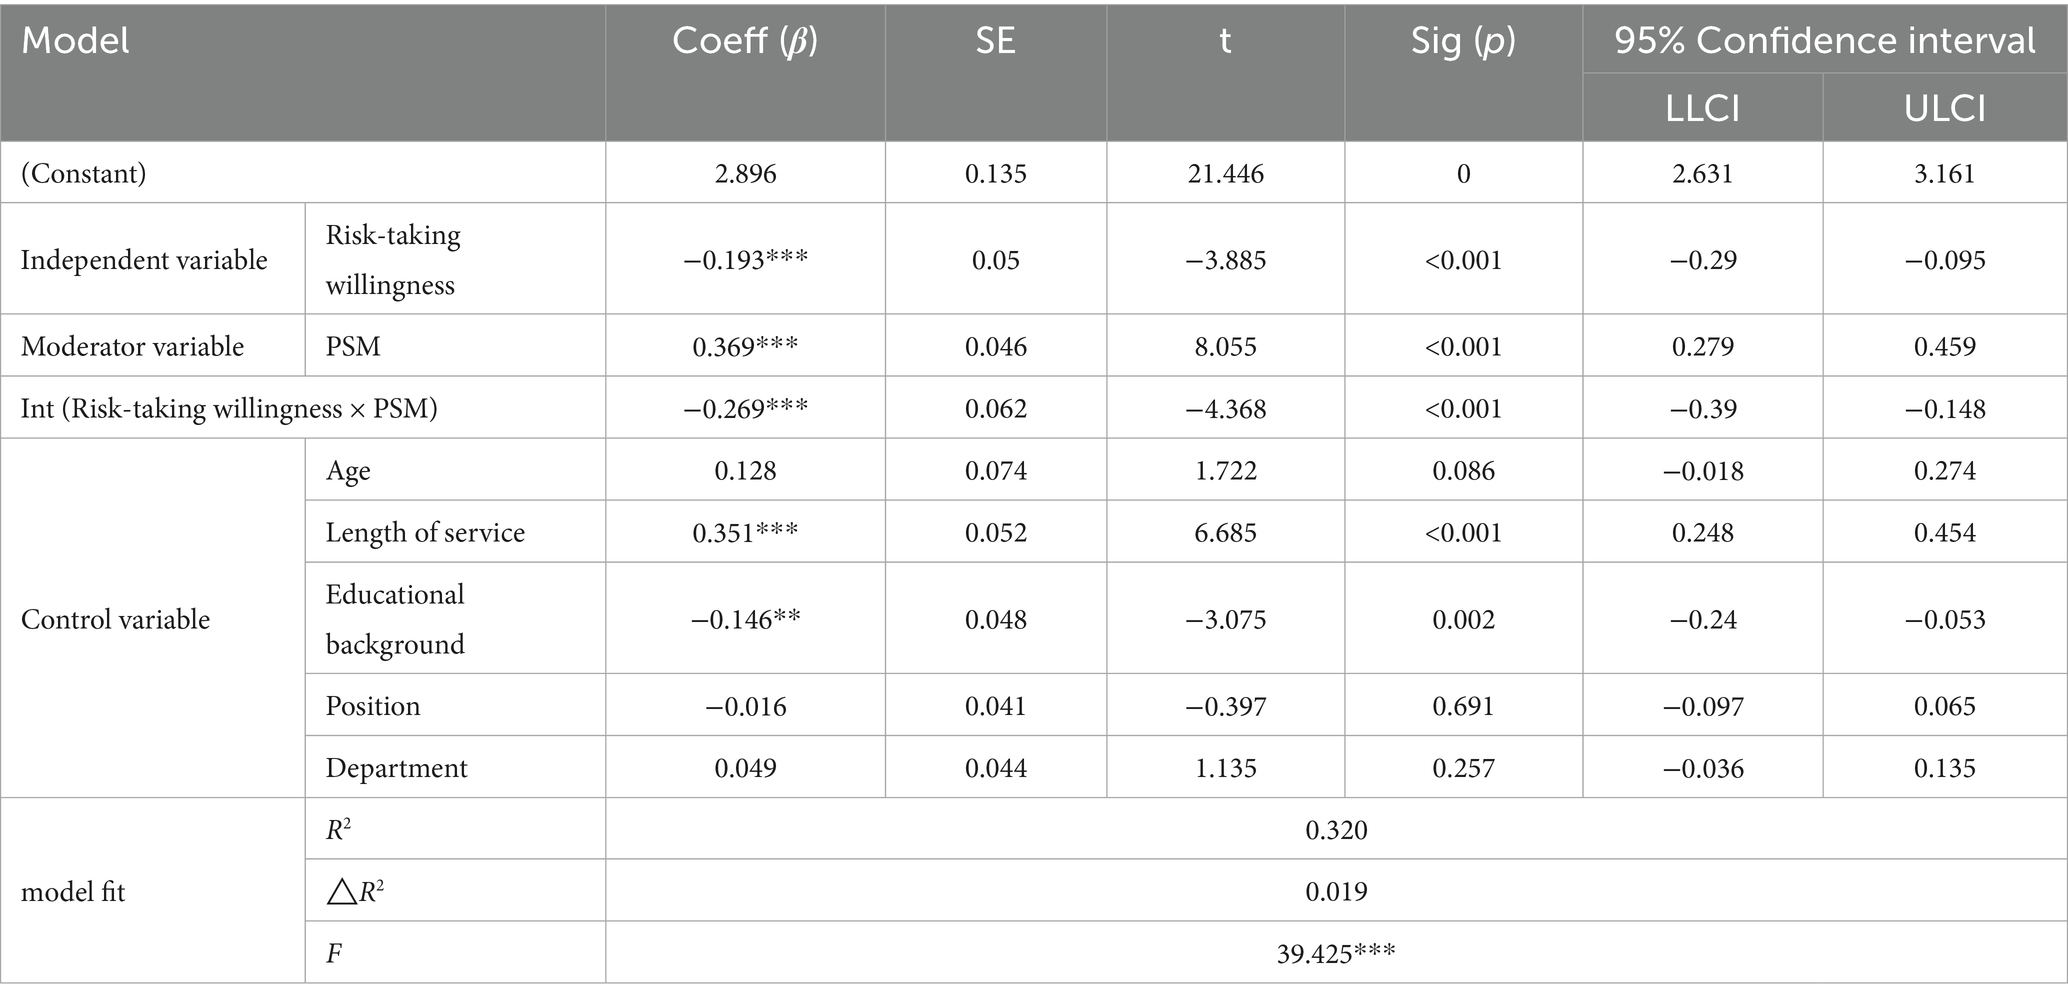The height and width of the screenshot is (1001, 2068).
Task: Select the R² value 0.320
Action: coord(1336,830)
